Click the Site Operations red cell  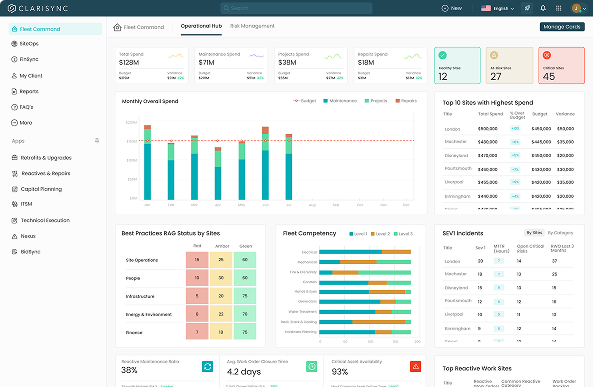pos(197,260)
